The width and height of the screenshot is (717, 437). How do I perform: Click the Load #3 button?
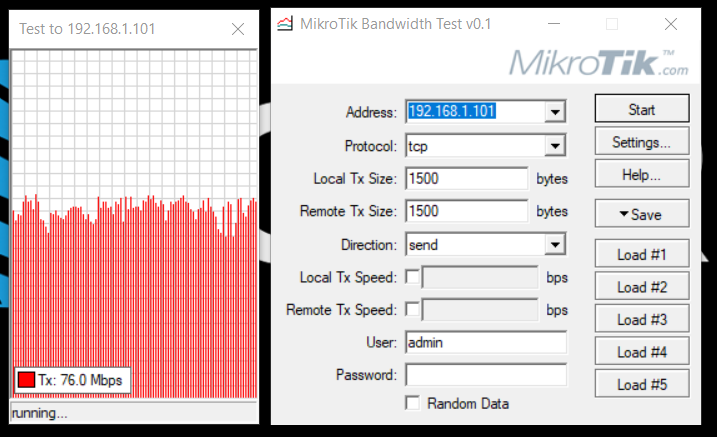[x=642, y=319]
